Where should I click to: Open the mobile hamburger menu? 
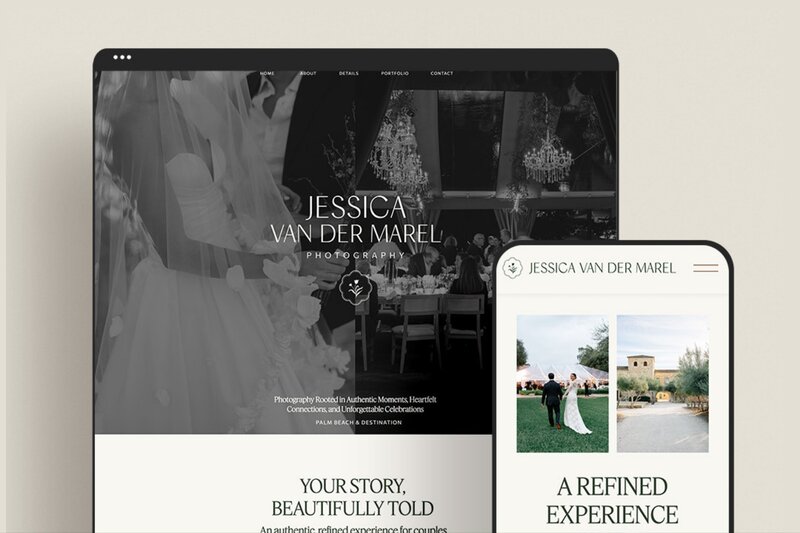pos(706,268)
